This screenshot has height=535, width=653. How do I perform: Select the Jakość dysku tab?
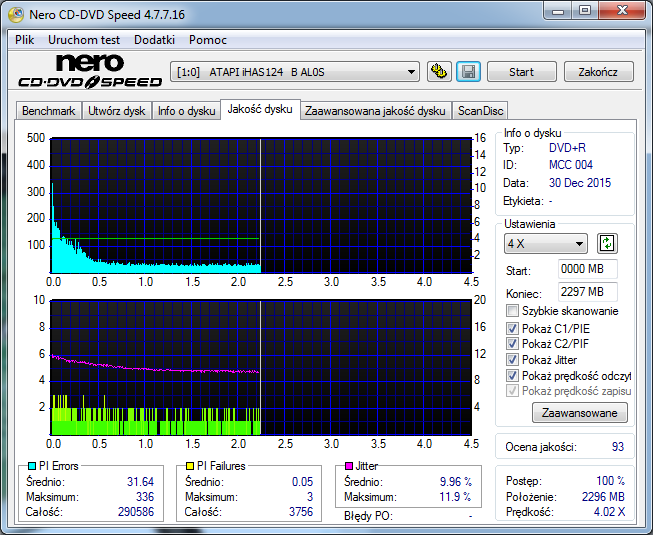click(260, 109)
